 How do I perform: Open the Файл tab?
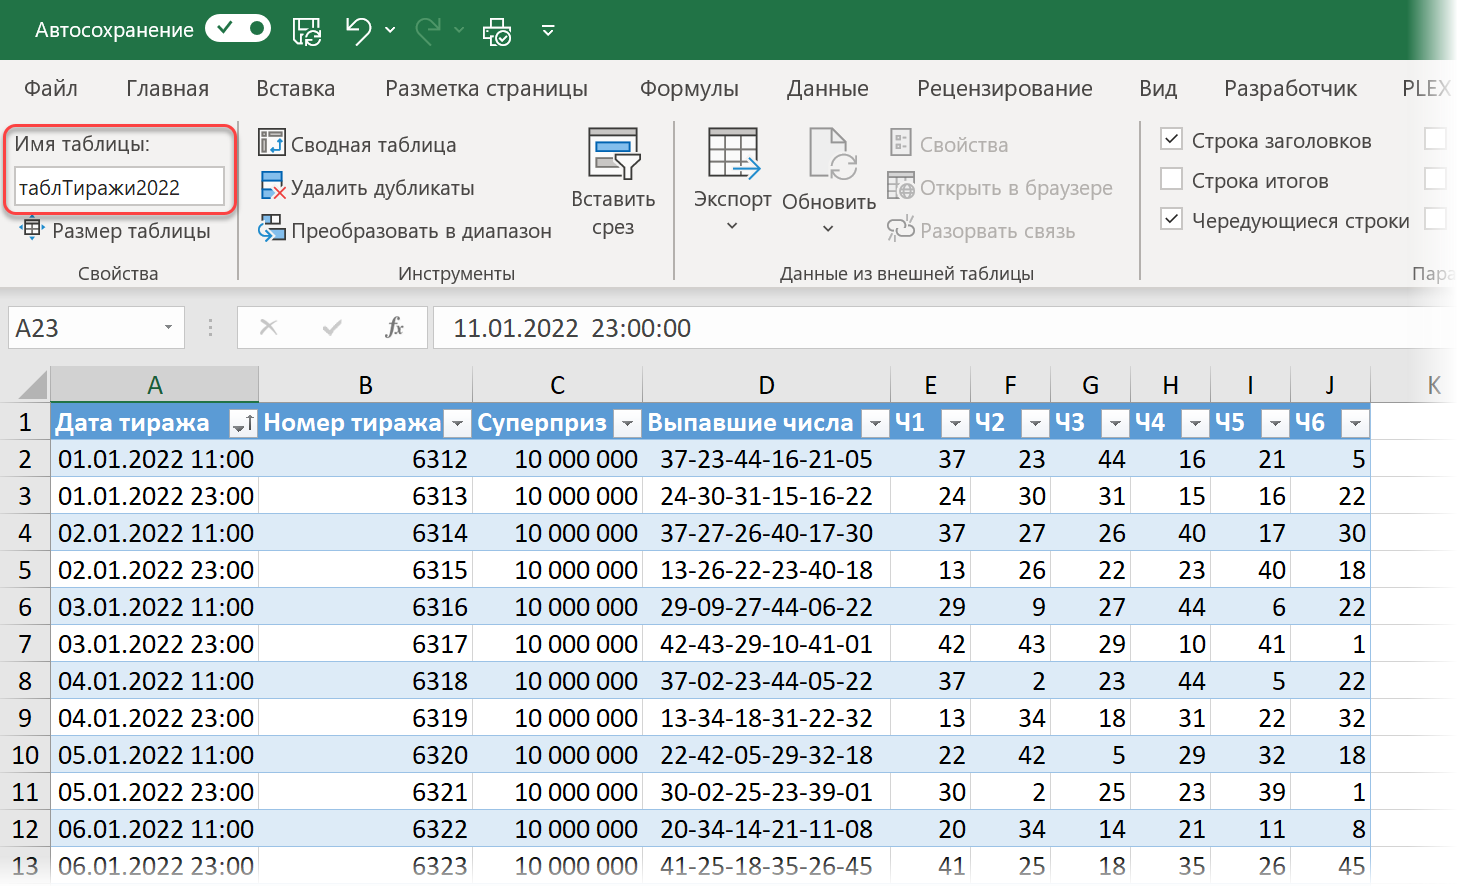(51, 88)
